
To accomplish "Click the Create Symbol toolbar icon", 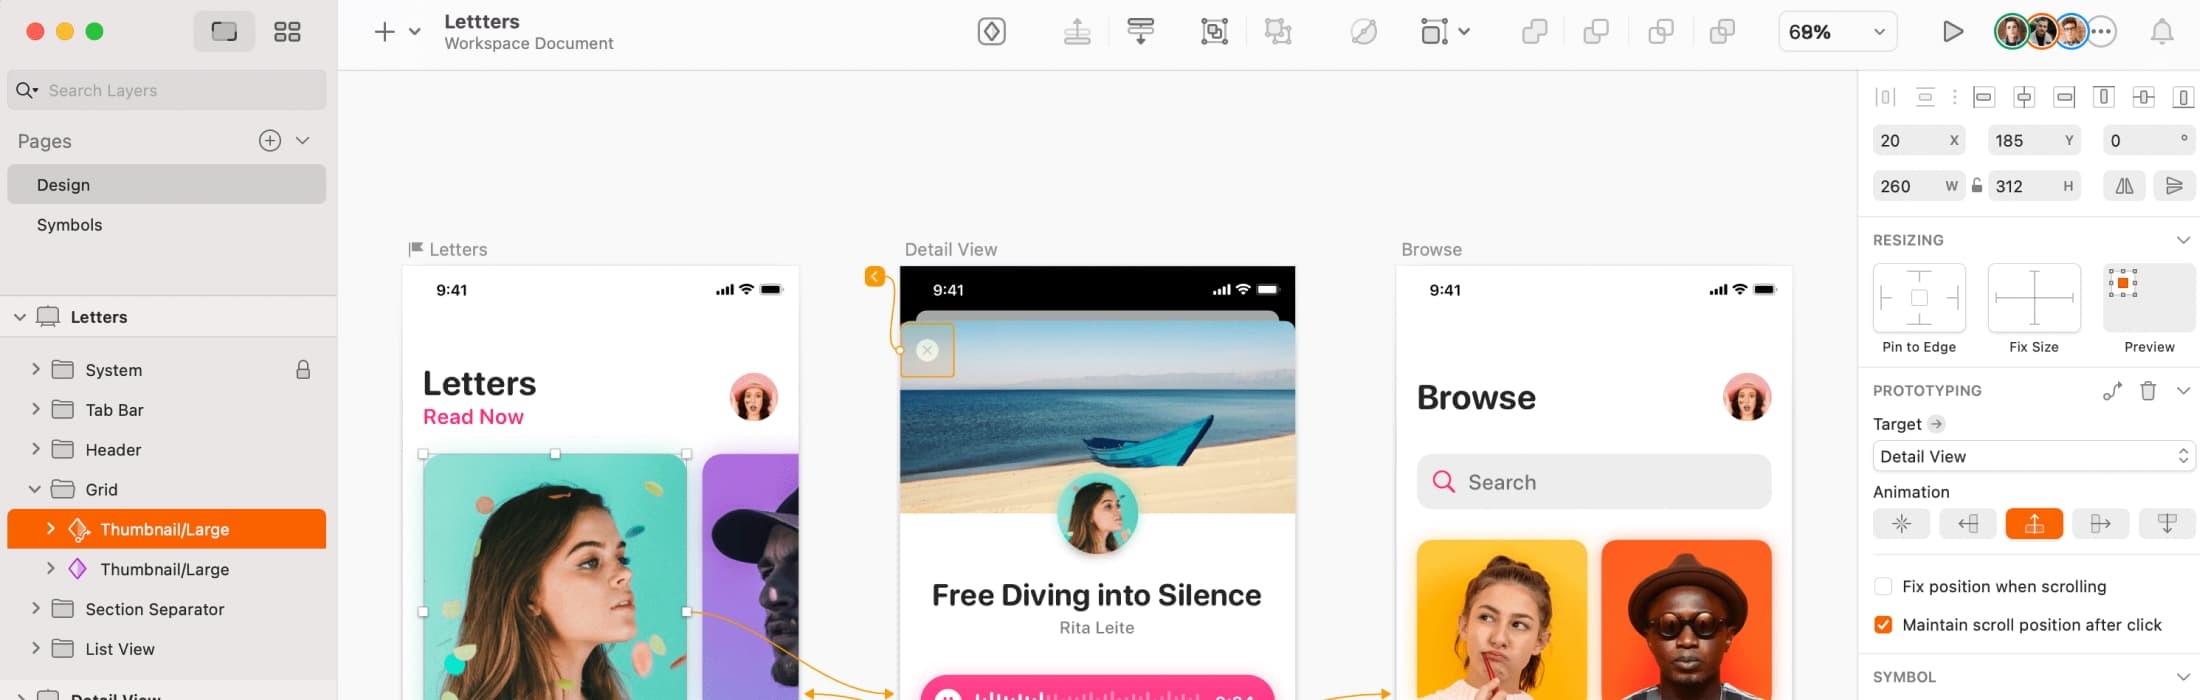I will coord(991,32).
